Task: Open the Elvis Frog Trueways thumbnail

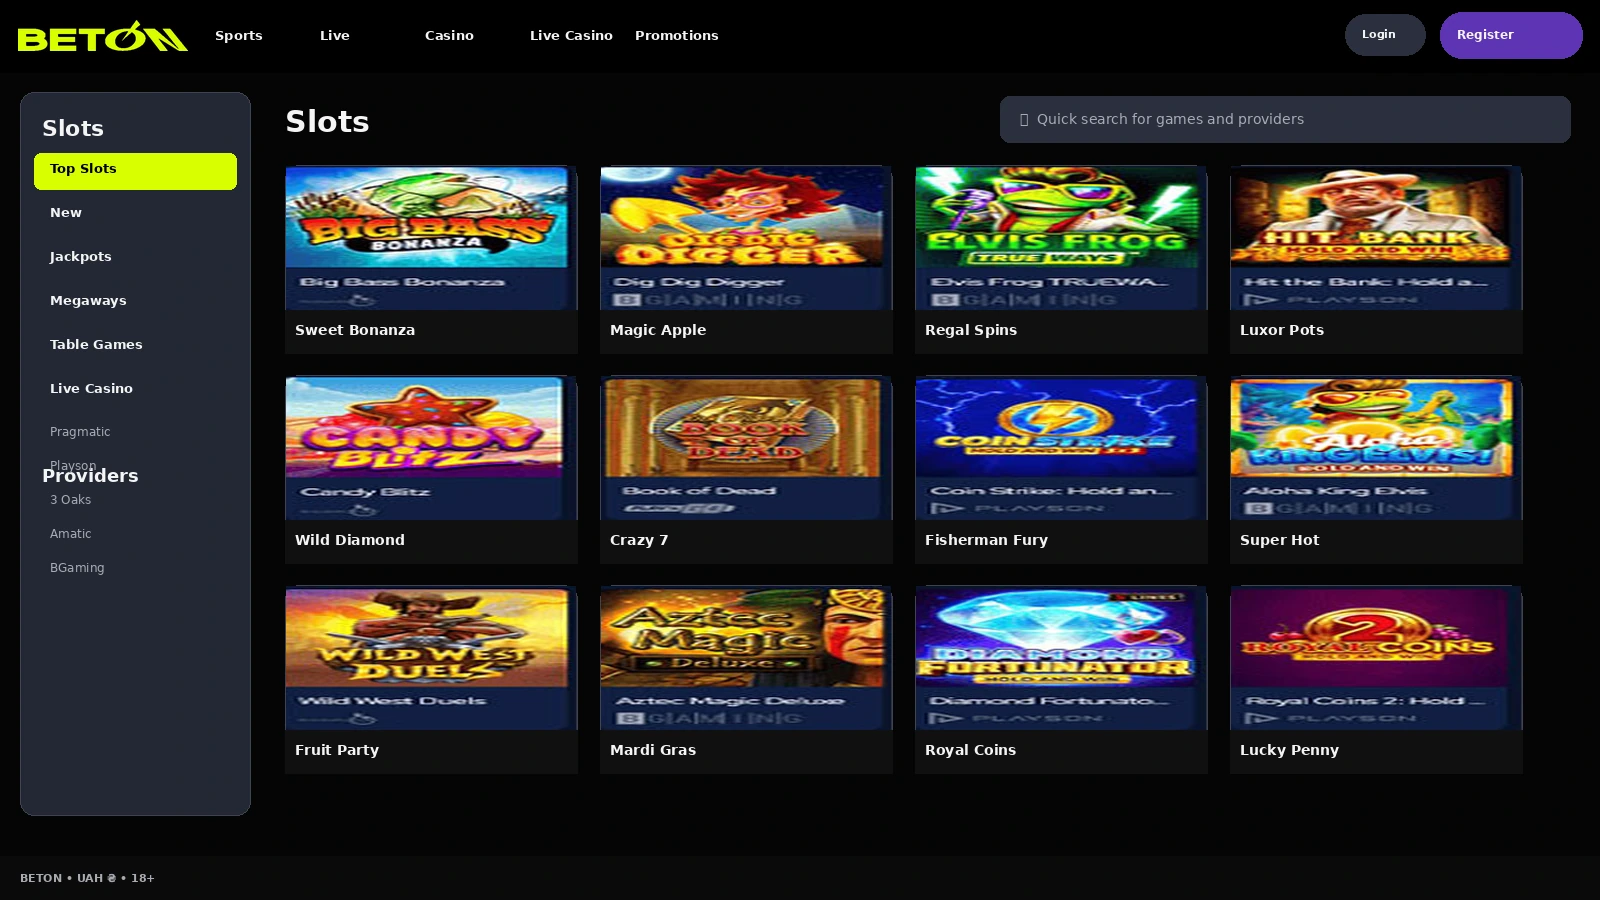Action: 1061,238
